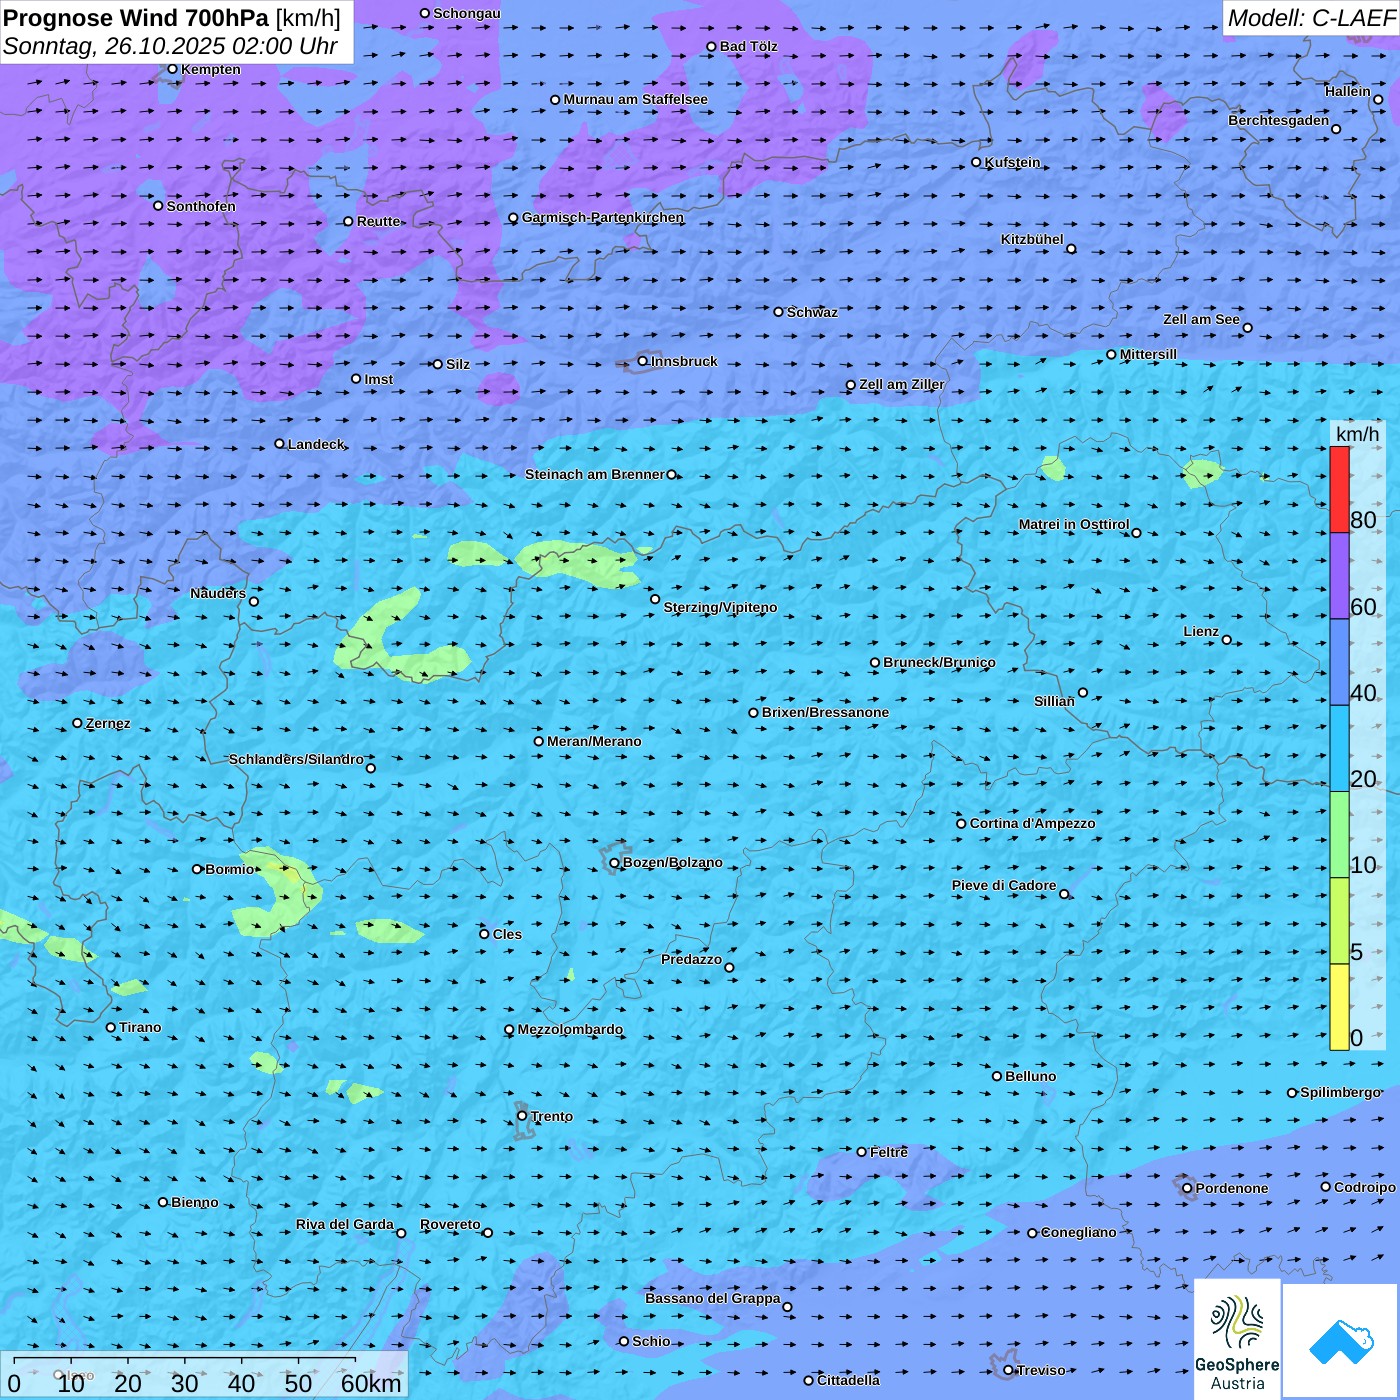Click the Pieve di Cadore label
The image size is (1400, 1400).
[x=1004, y=885]
